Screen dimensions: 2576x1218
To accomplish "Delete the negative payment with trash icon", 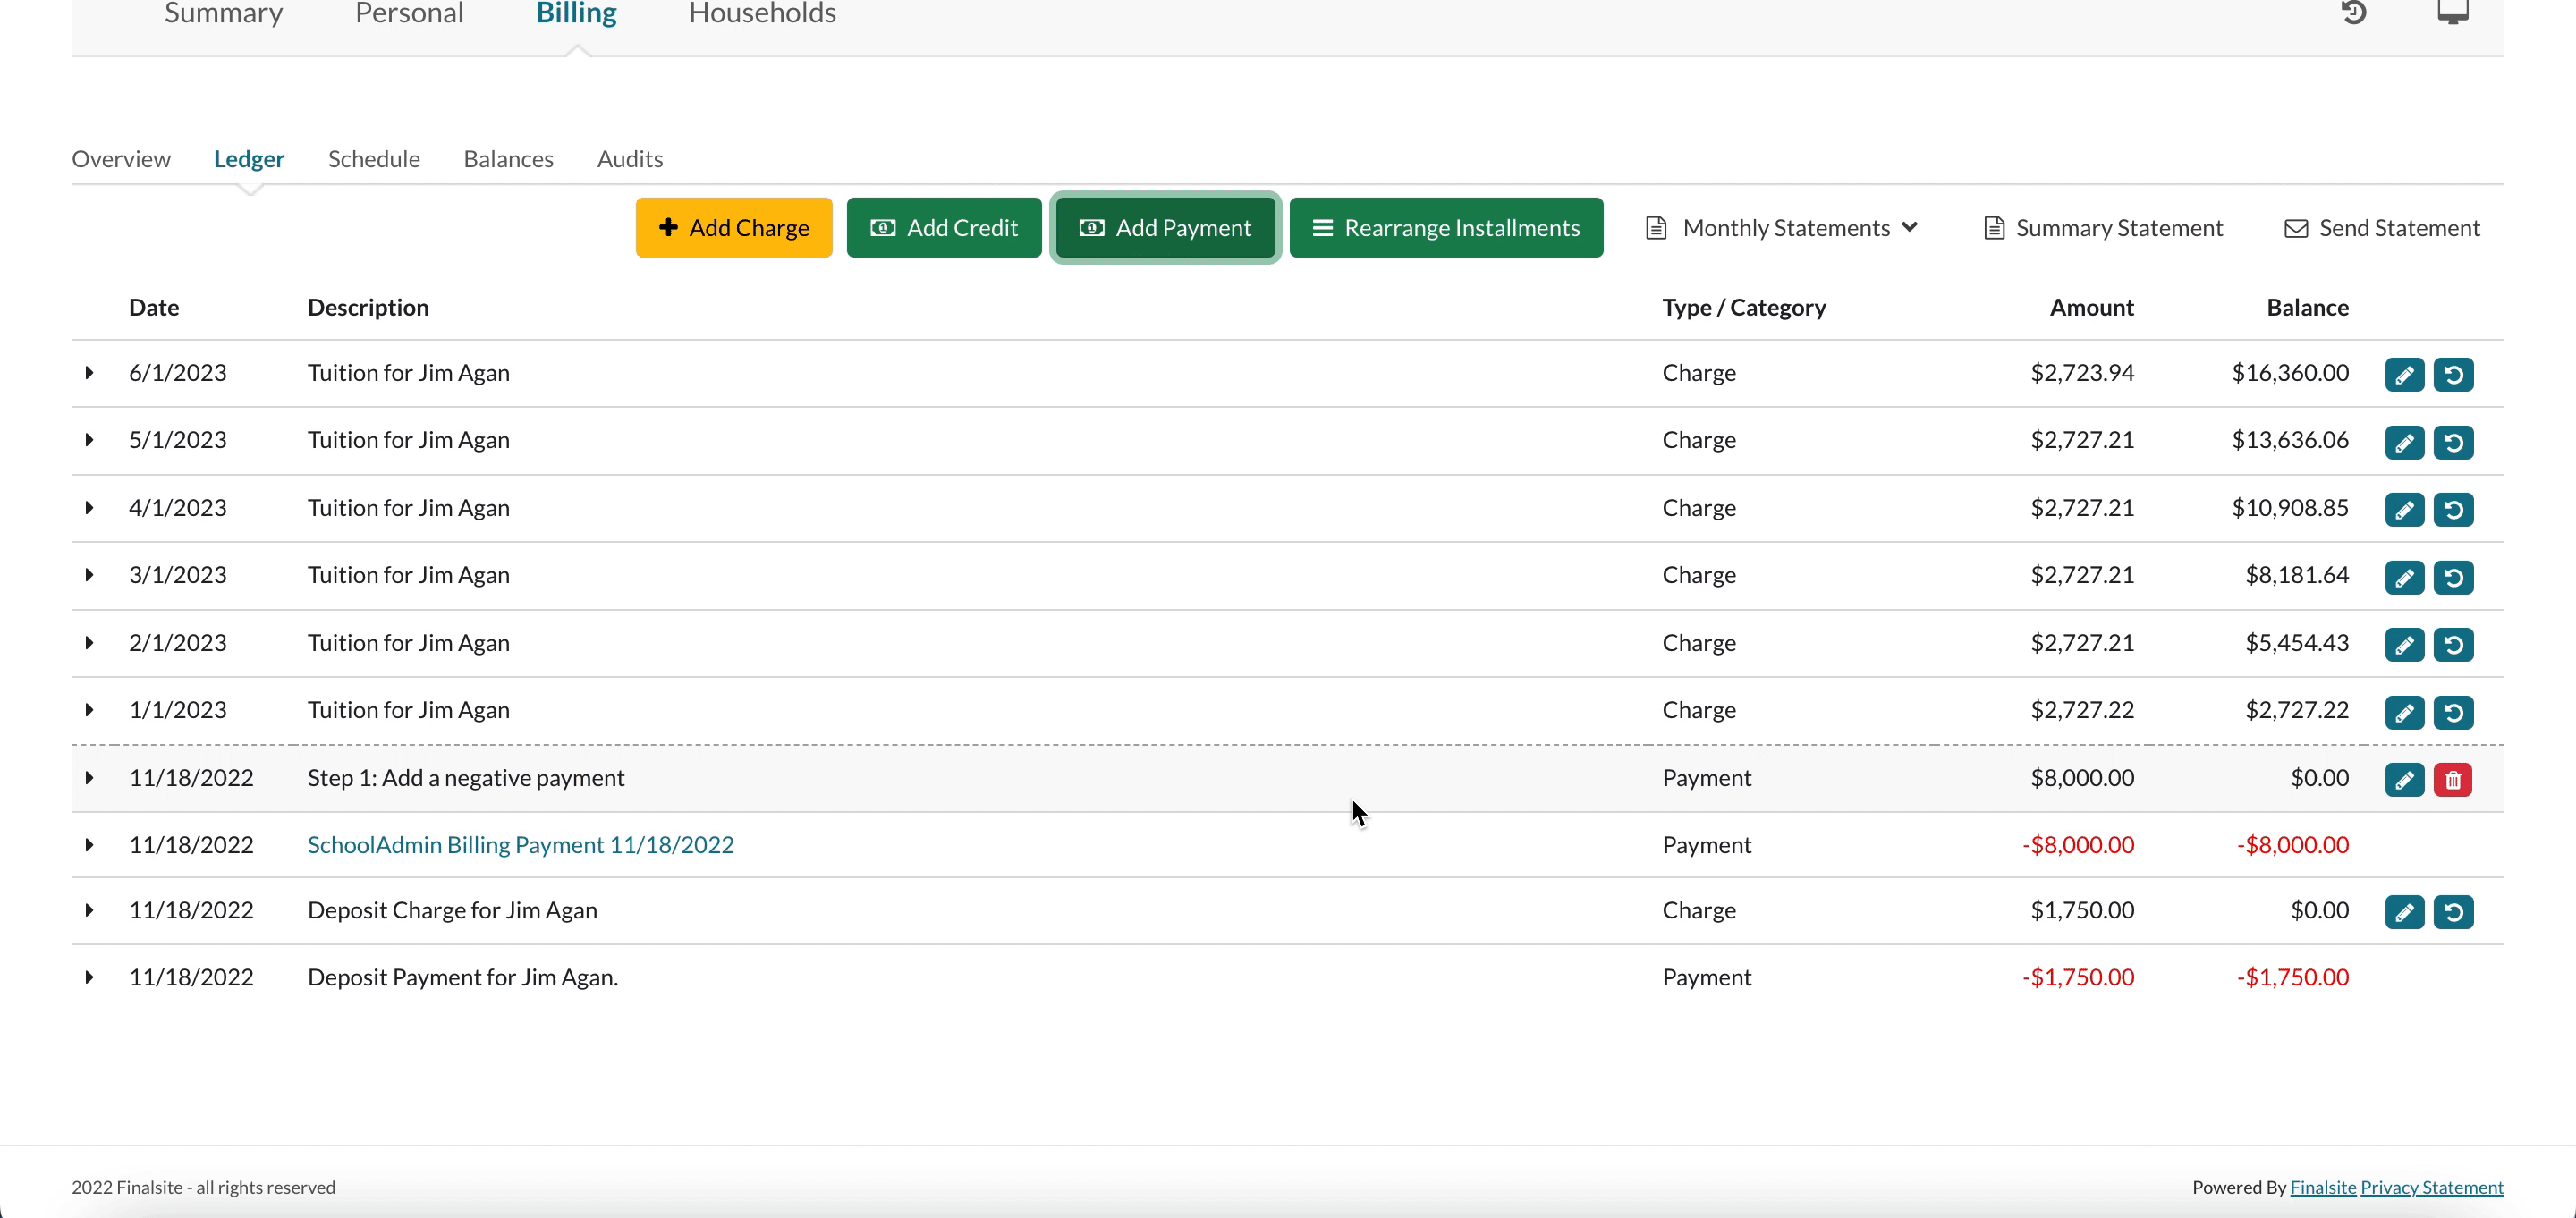I will click(2453, 780).
